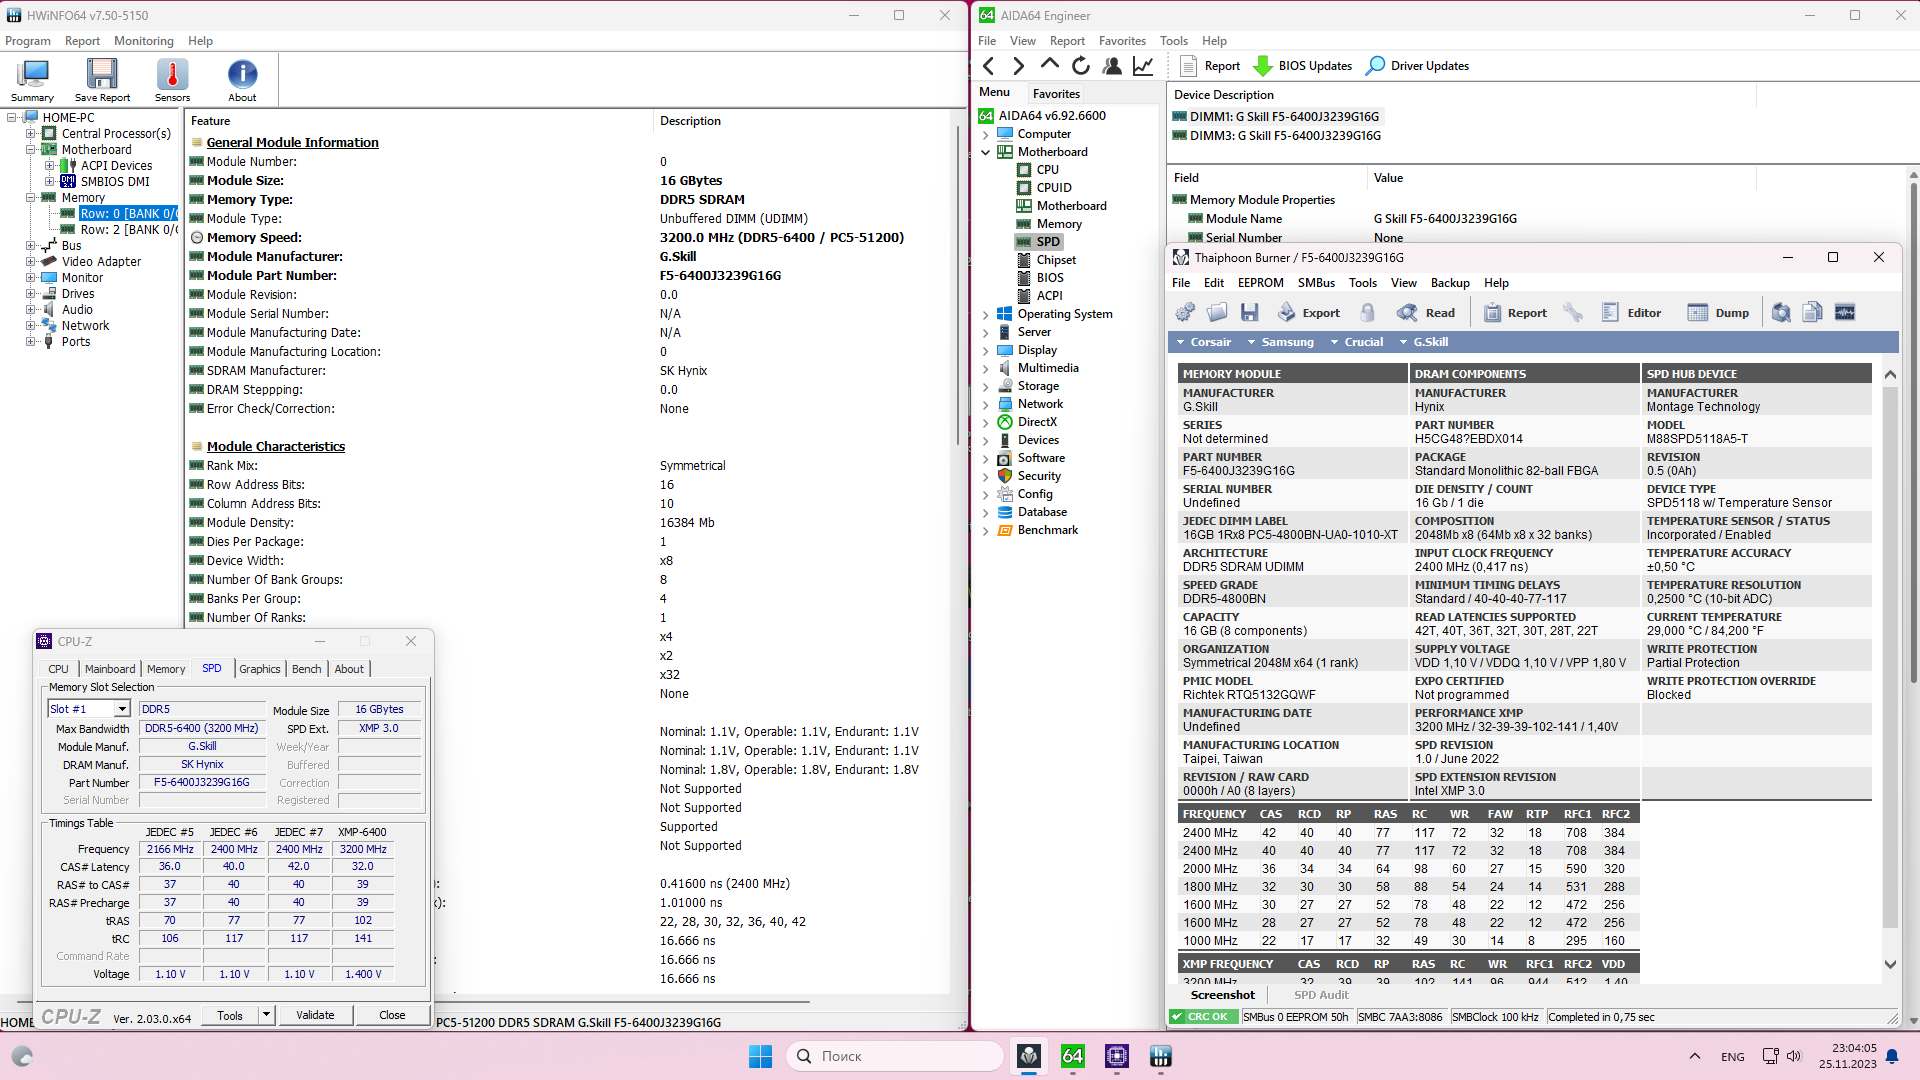The image size is (1920, 1080).
Task: Click the HWiNFO Sensors thermometer icon
Action: tap(172, 76)
